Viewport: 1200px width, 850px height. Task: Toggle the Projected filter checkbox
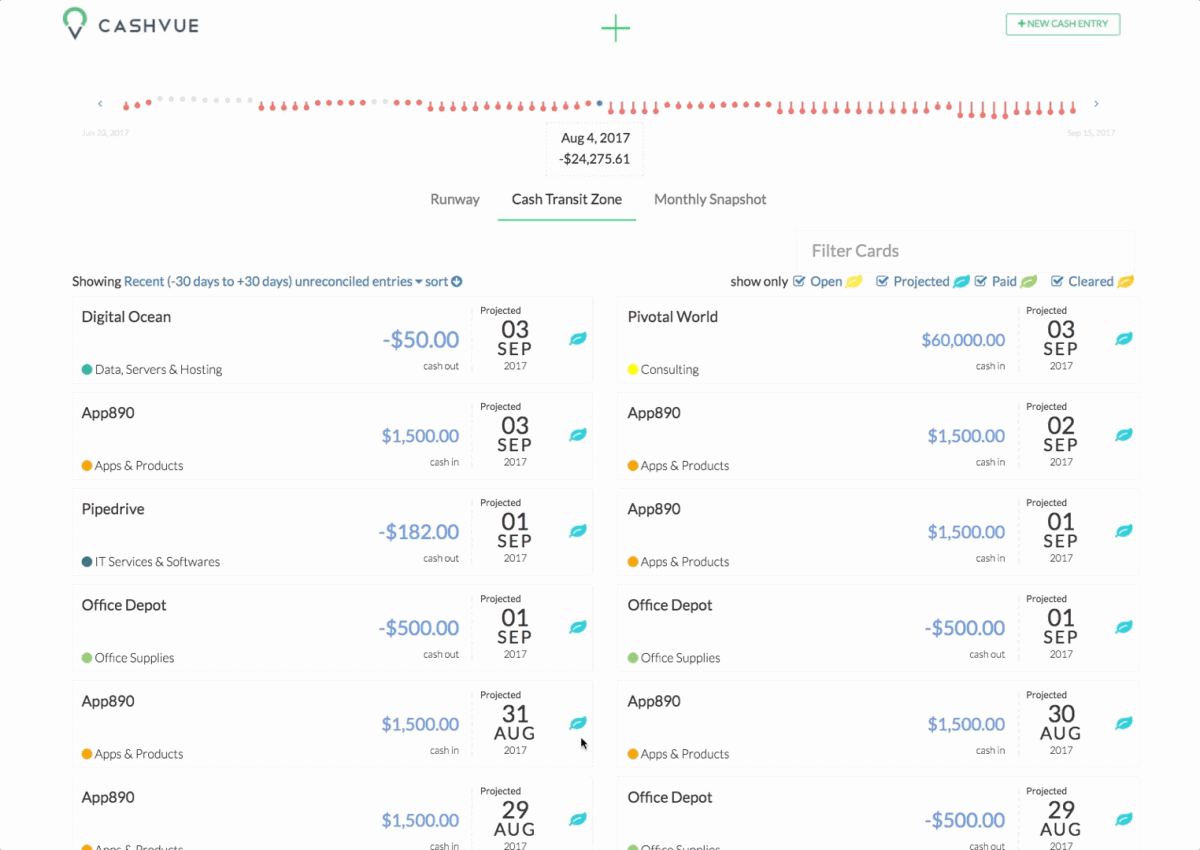[x=882, y=282]
